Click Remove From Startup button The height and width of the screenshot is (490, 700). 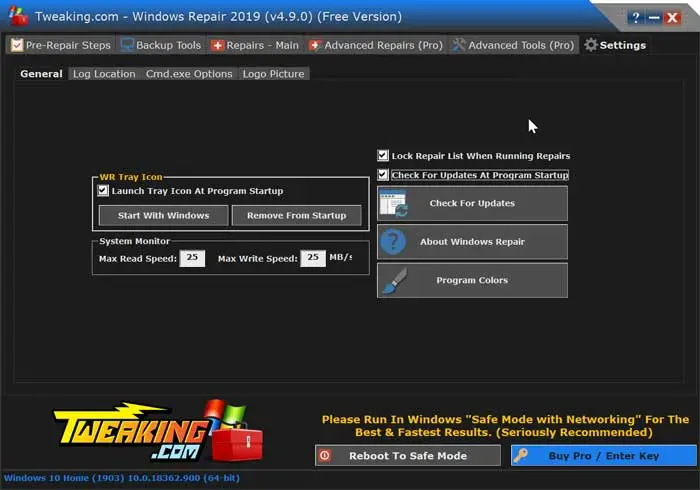click(x=296, y=216)
